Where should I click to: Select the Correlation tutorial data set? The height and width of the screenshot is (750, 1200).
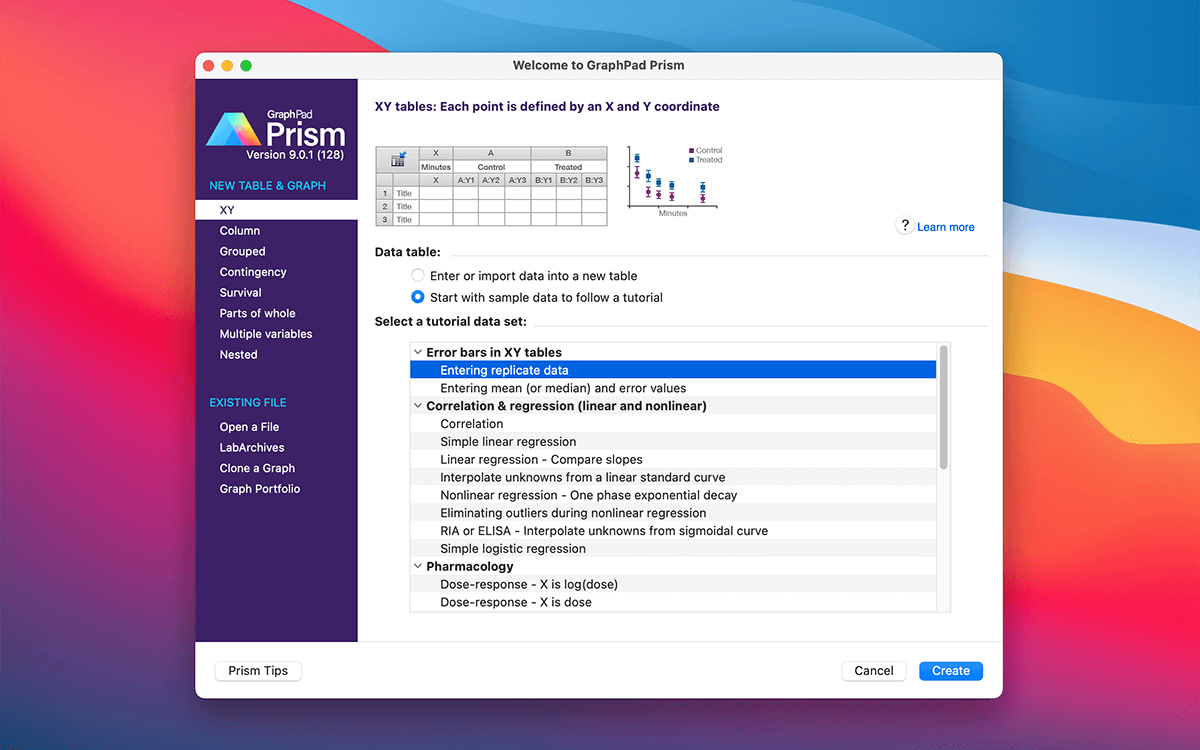pyautogui.click(x=673, y=424)
